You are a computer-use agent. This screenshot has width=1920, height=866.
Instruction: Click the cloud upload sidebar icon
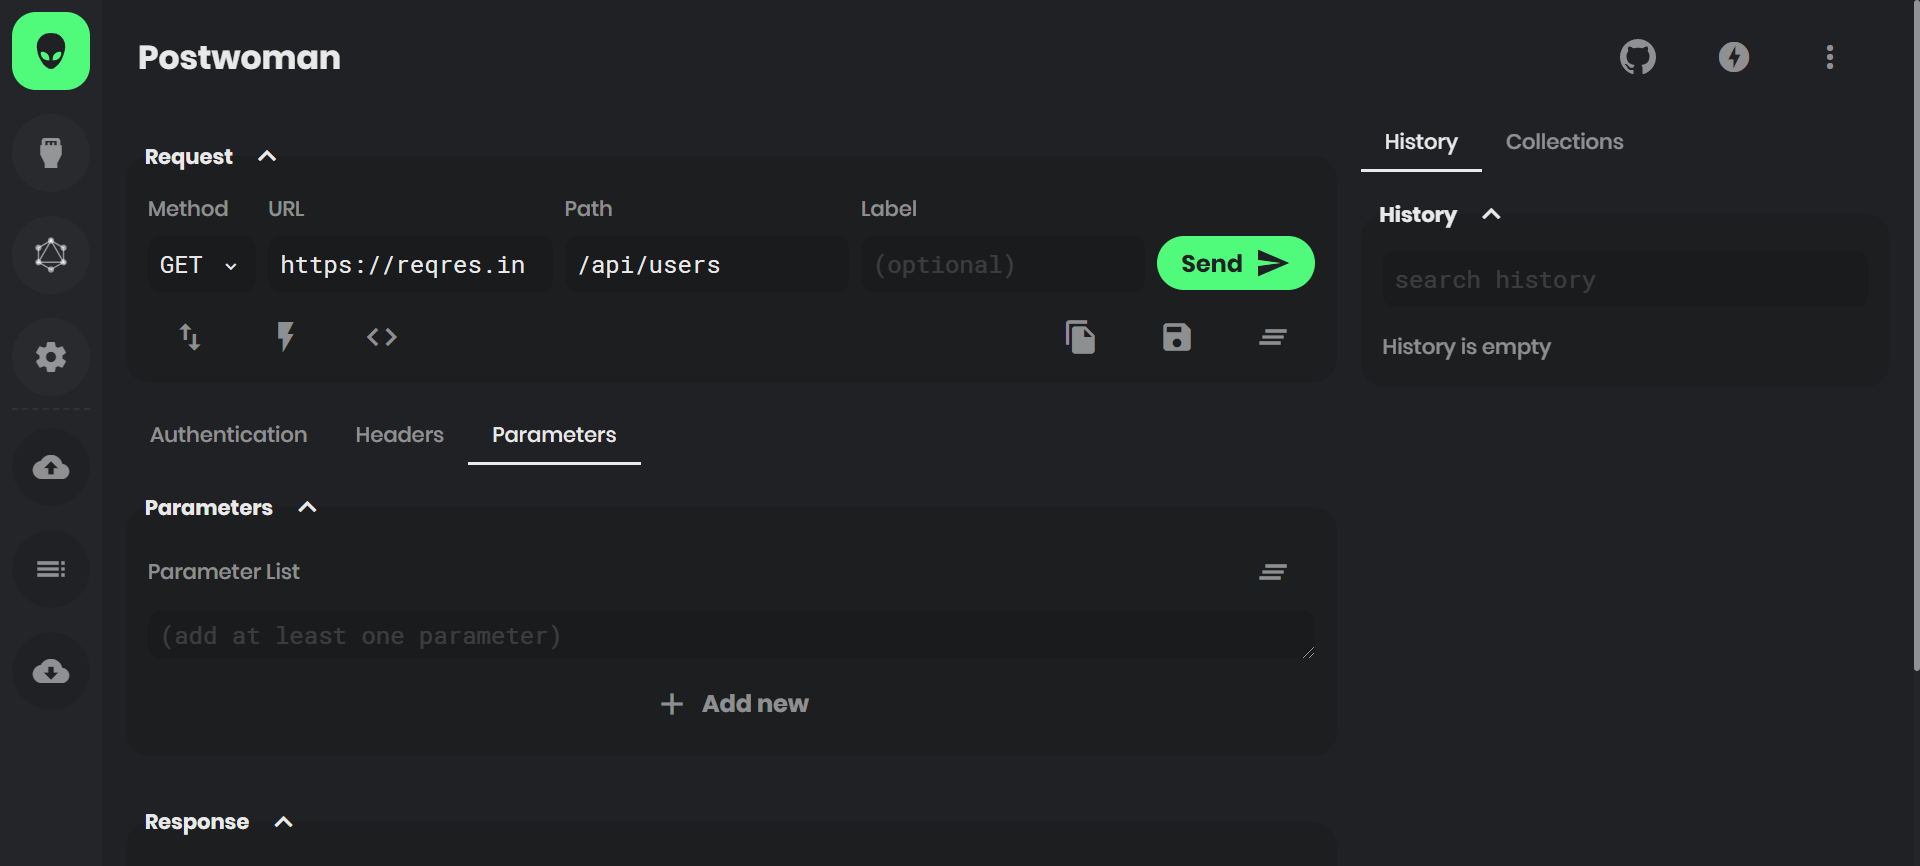coord(51,467)
